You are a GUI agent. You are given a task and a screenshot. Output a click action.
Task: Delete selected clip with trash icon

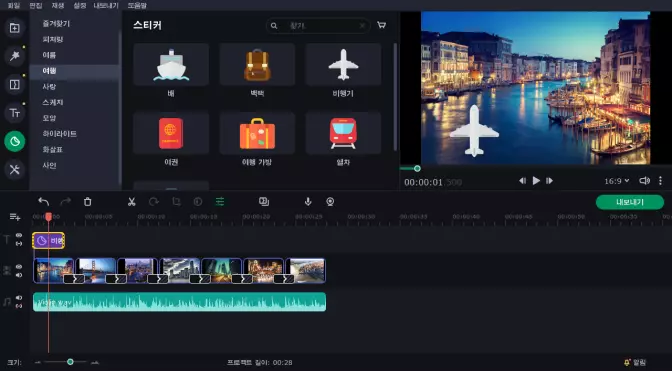87,202
